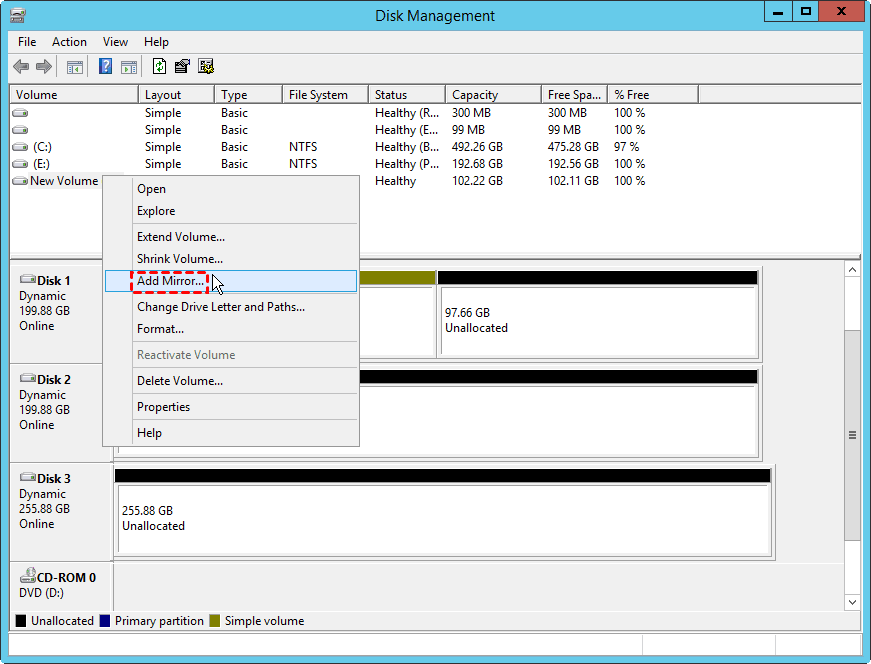Click the Show/Hide Console Tree icon
Screen dimensions: 871x664
click(74, 67)
